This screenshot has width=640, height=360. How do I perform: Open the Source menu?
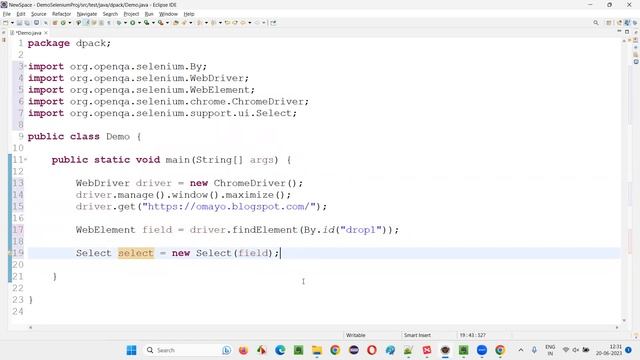click(x=39, y=14)
